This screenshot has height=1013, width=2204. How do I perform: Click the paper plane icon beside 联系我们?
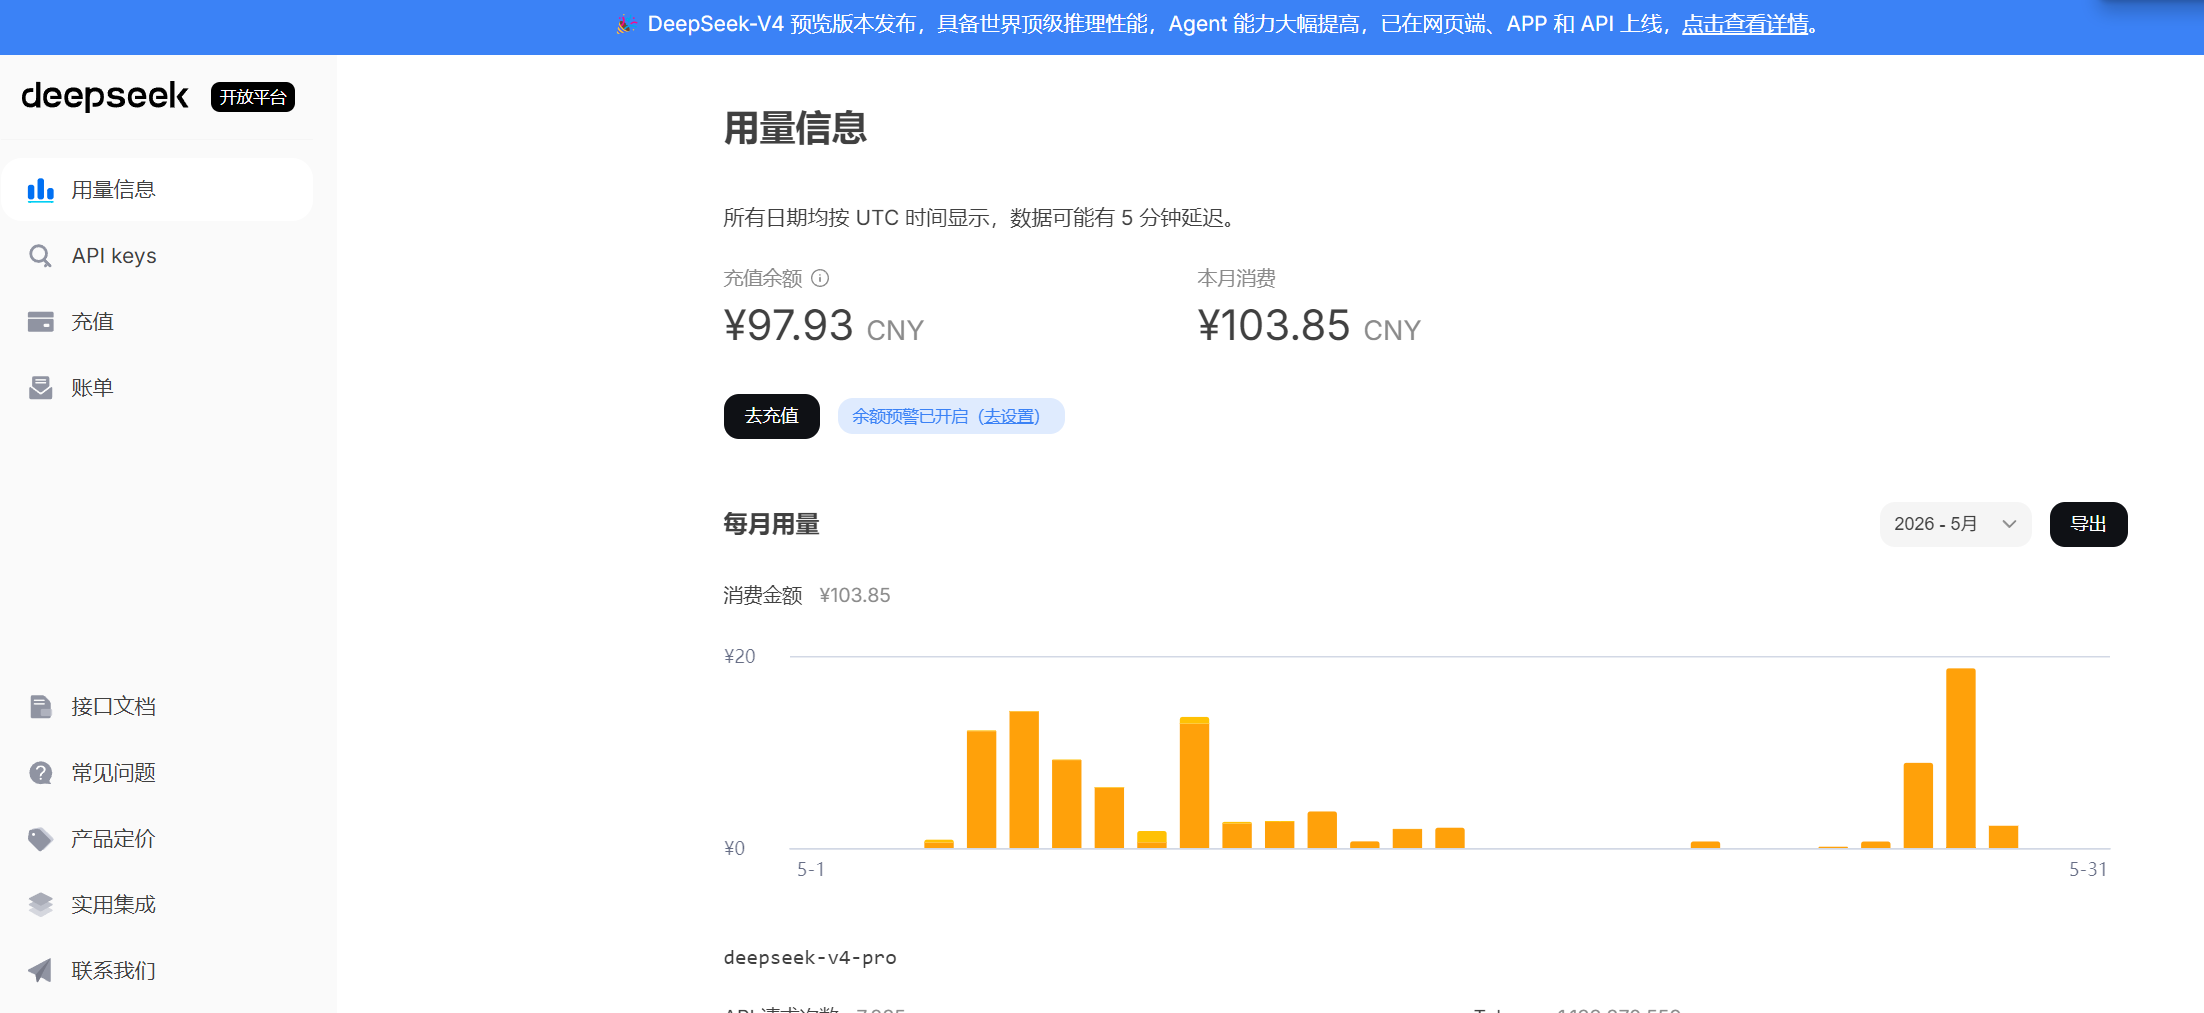point(40,971)
